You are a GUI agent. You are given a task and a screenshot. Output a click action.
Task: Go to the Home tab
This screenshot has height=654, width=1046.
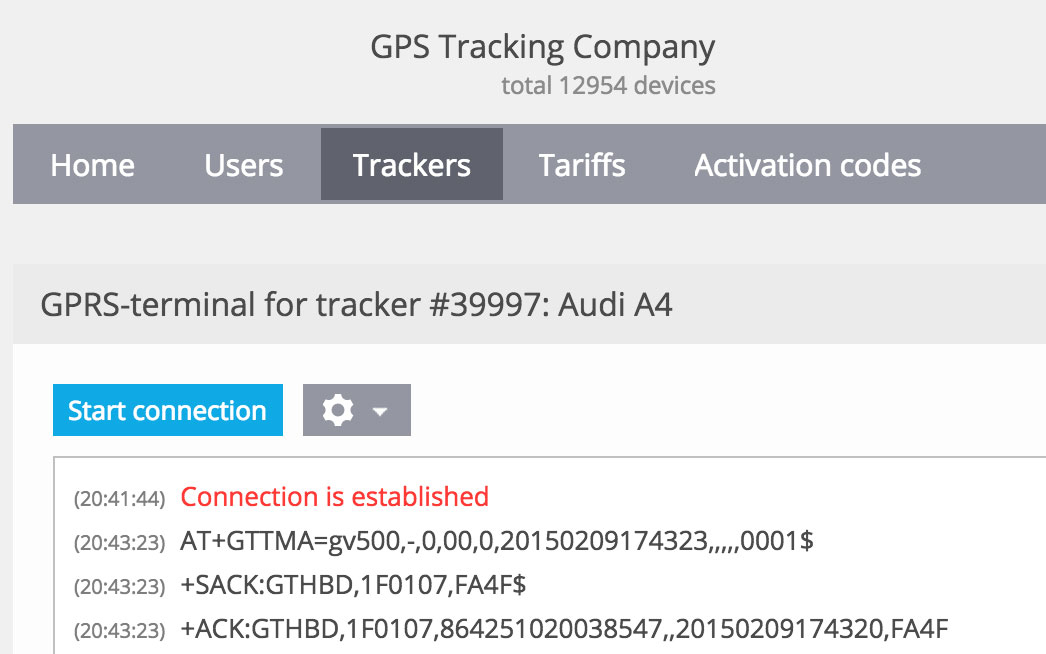[93, 165]
